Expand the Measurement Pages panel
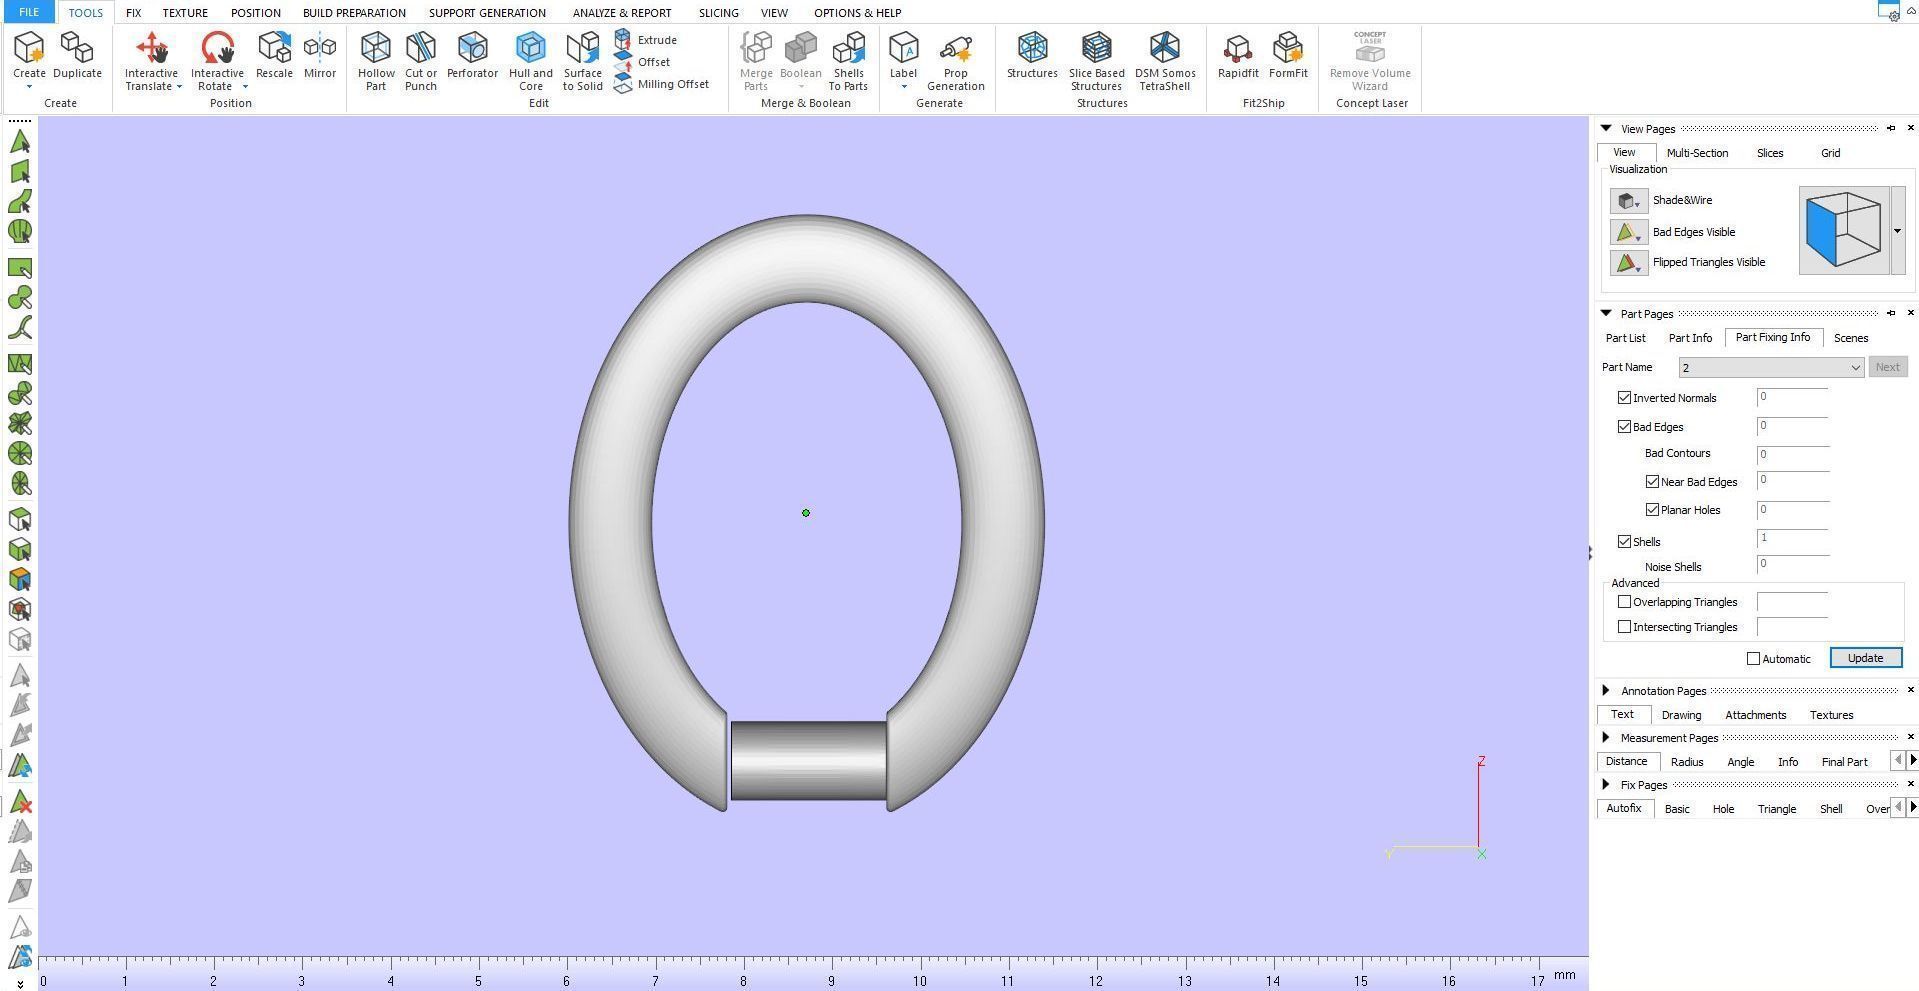 click(1606, 738)
